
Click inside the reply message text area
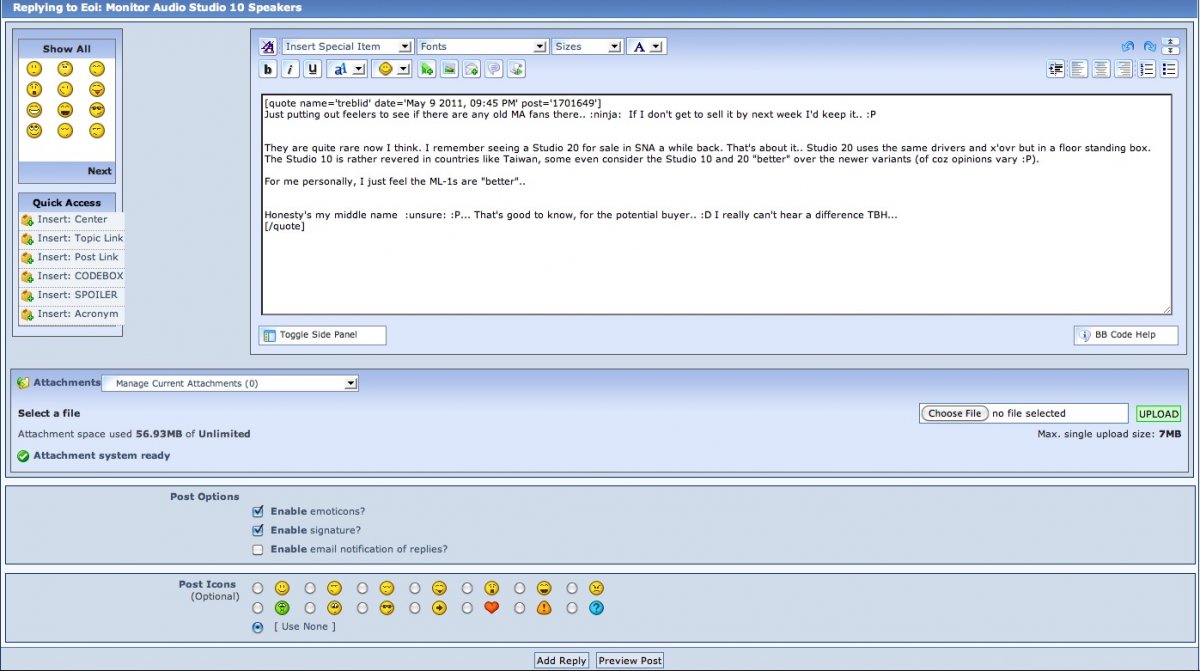[716, 204]
